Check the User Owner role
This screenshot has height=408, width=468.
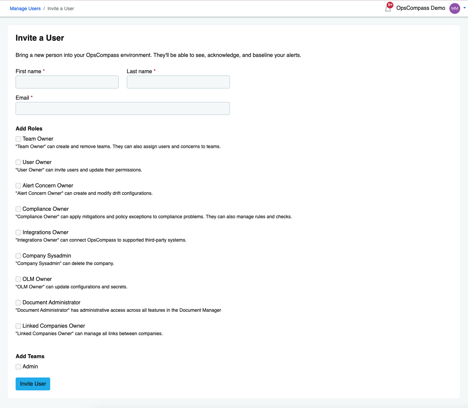tap(18, 162)
